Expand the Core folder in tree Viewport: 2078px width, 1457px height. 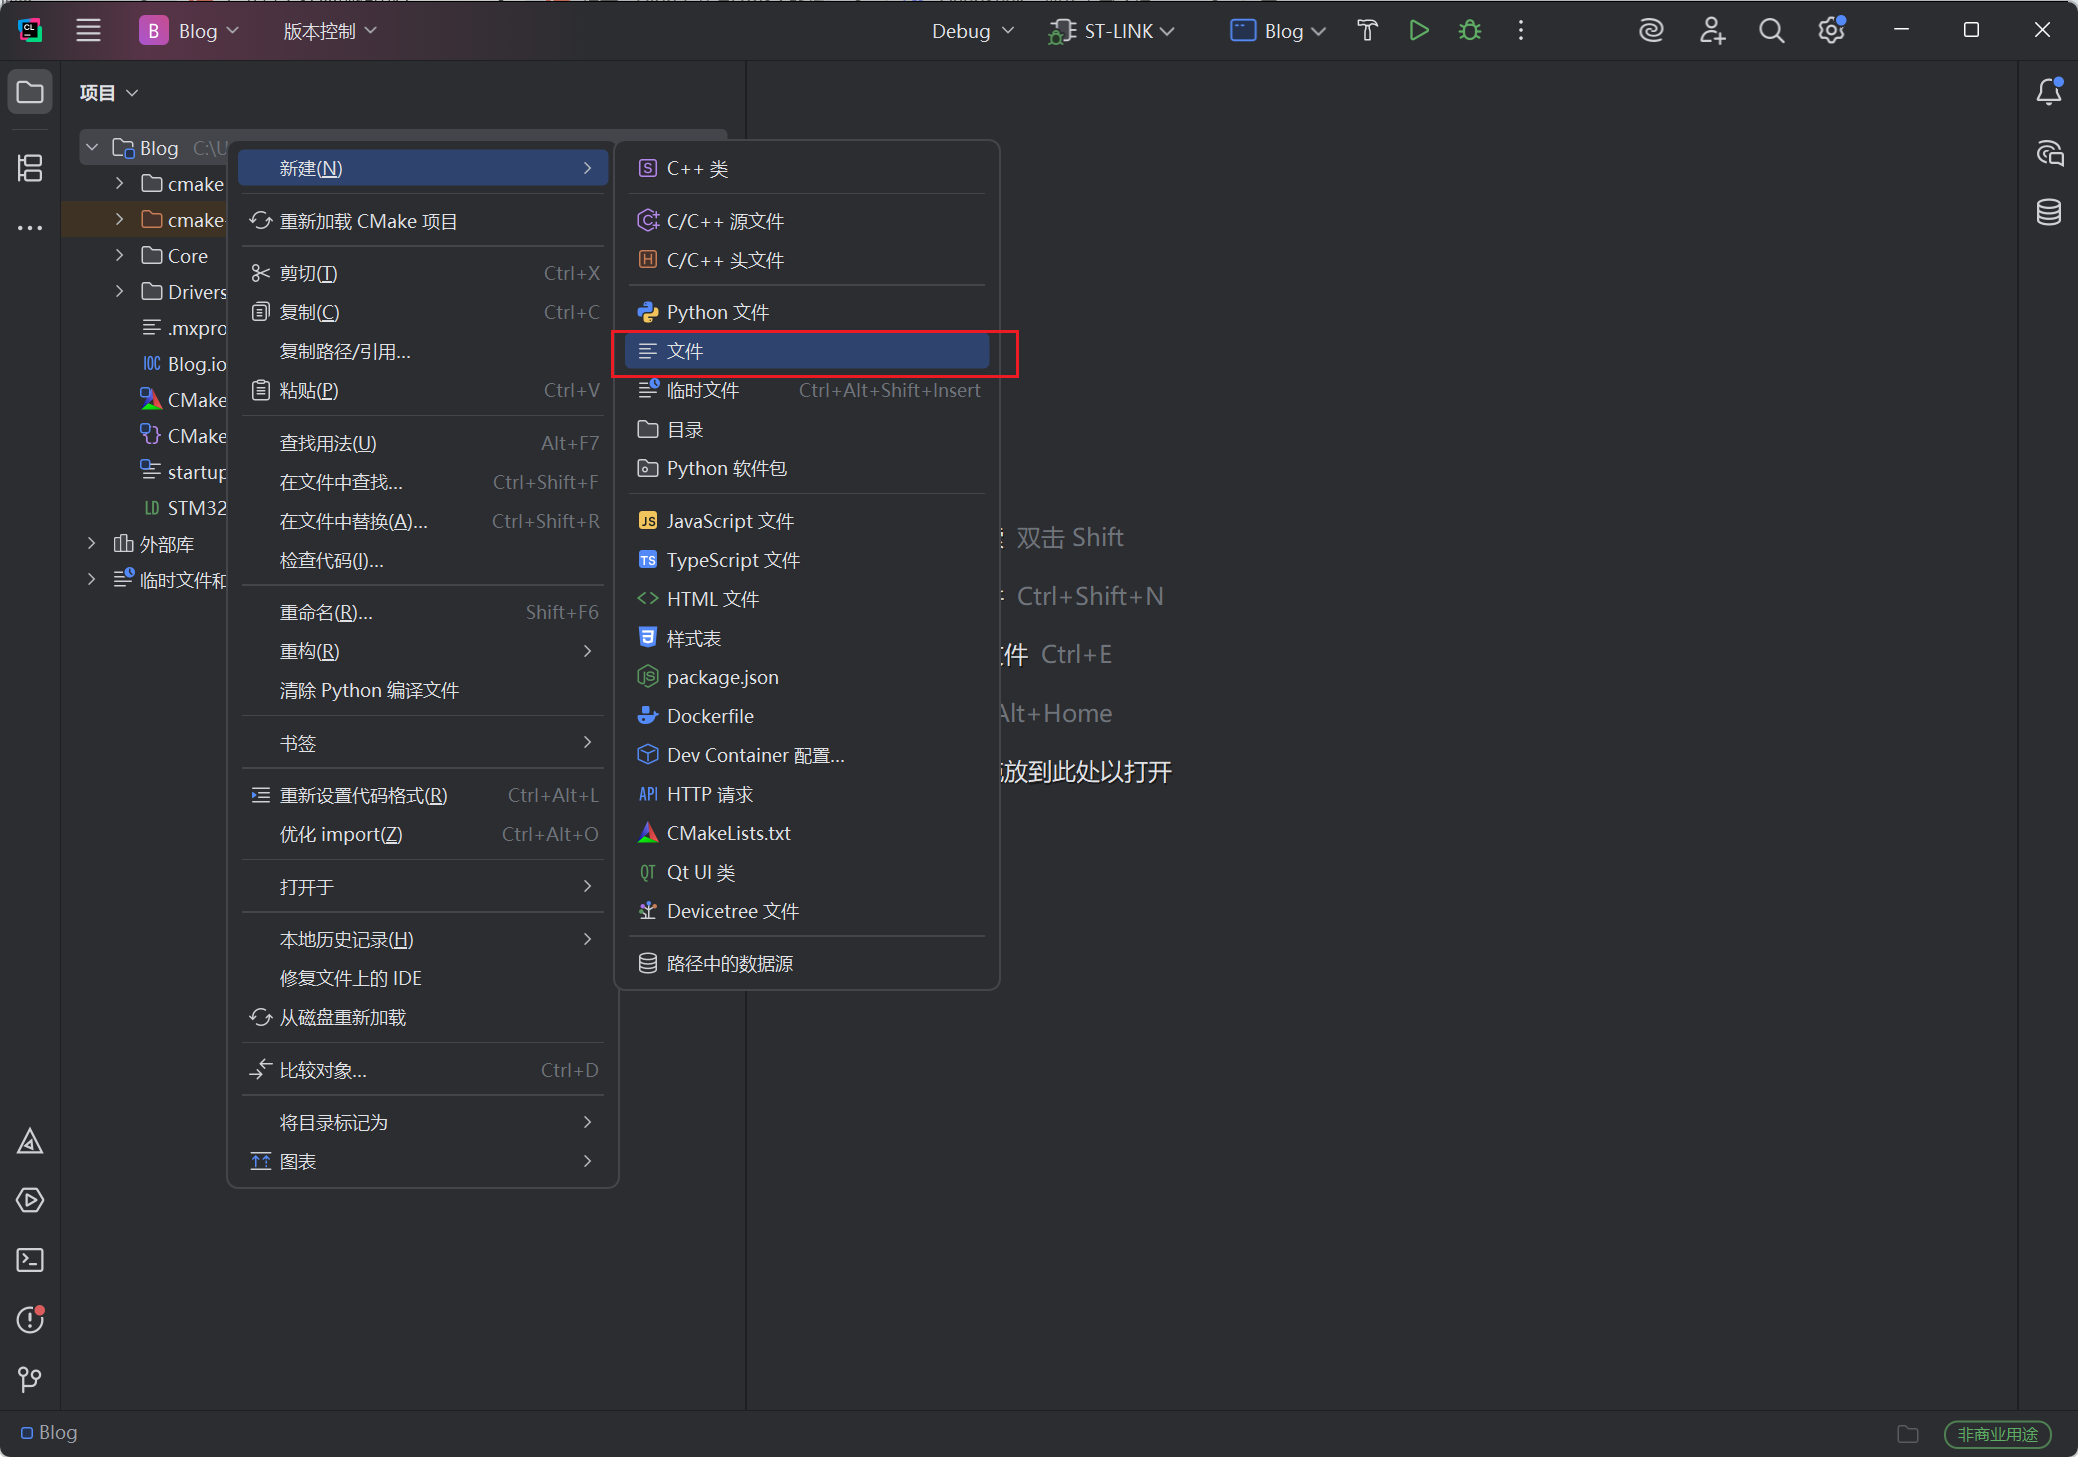tap(119, 256)
